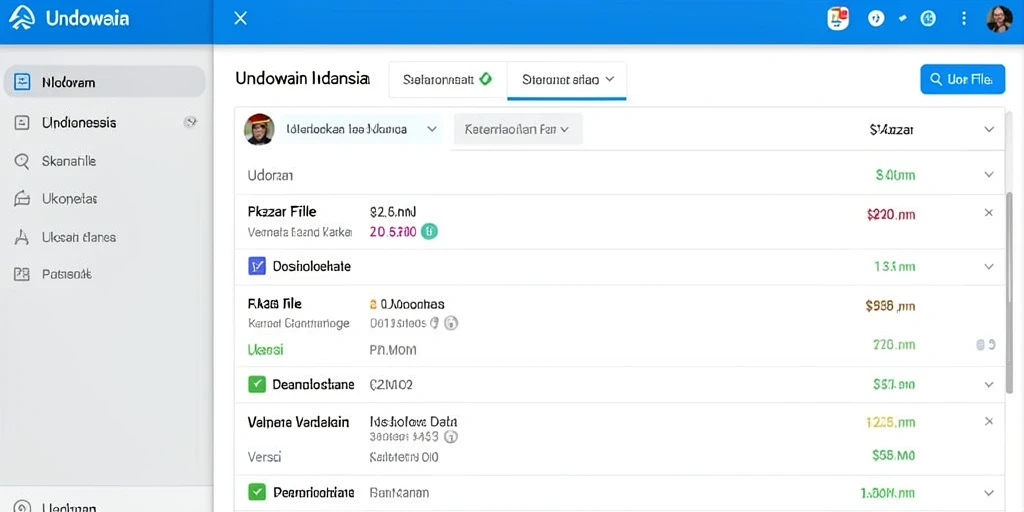This screenshot has height=512, width=1024.
Task: Switch to the Sałaronnaatt tab
Action: pos(448,80)
